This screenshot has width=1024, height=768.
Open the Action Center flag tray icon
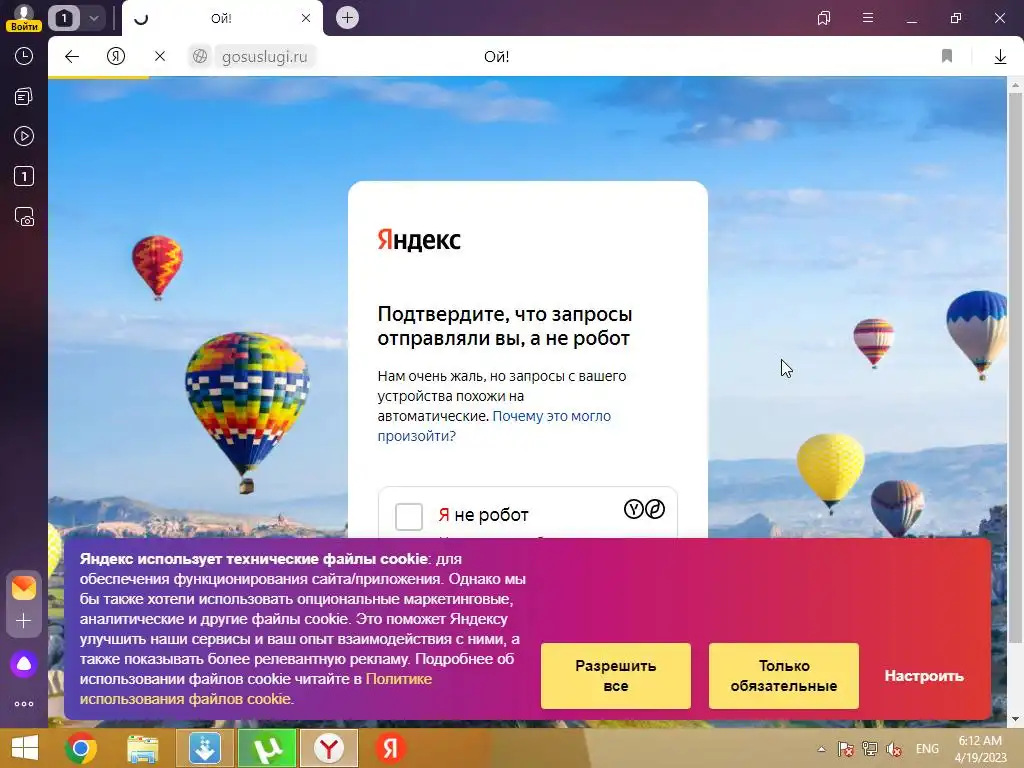[x=845, y=749]
